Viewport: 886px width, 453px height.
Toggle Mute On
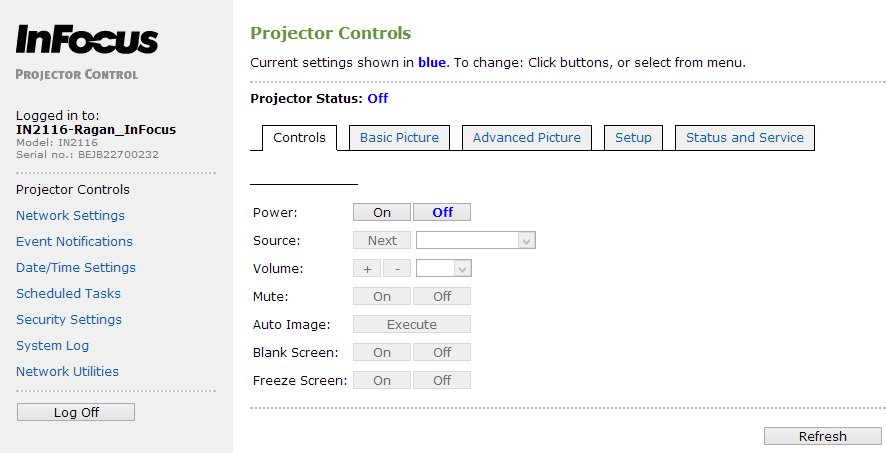(382, 296)
